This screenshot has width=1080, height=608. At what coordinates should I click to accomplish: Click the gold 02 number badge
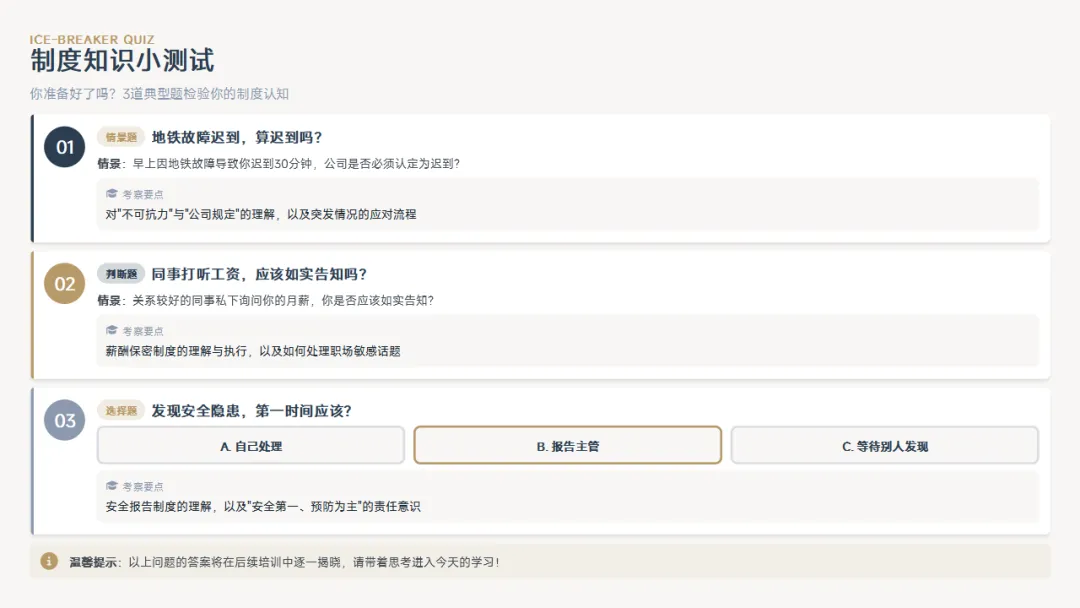(64, 284)
